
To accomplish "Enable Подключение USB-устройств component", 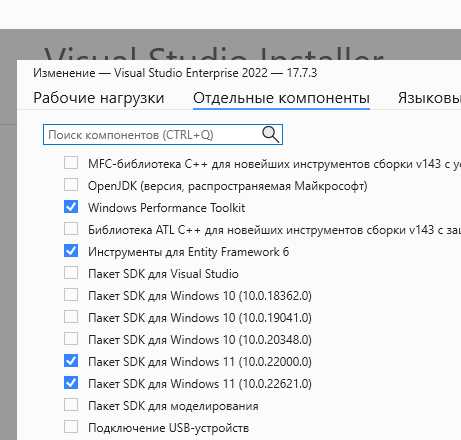I will click(x=71, y=427).
